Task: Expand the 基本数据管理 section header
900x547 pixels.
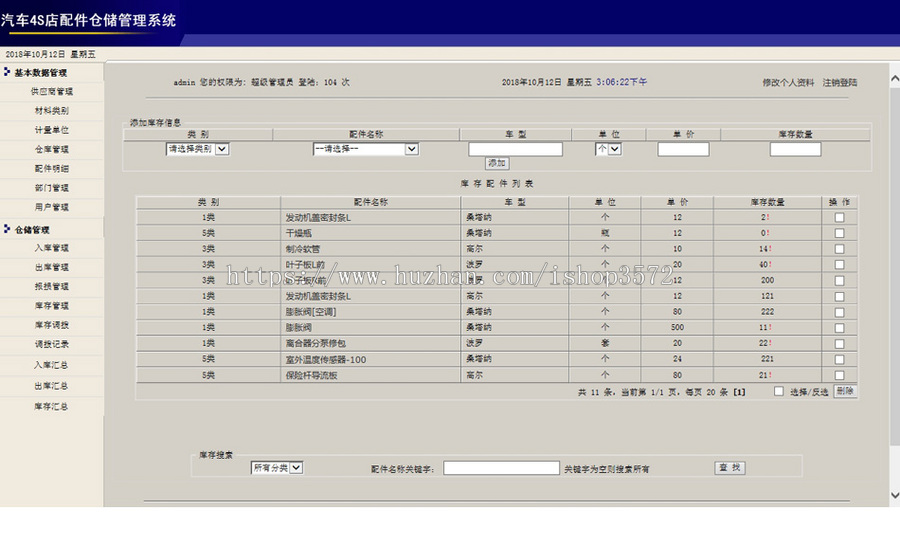Action: click(x=41, y=72)
